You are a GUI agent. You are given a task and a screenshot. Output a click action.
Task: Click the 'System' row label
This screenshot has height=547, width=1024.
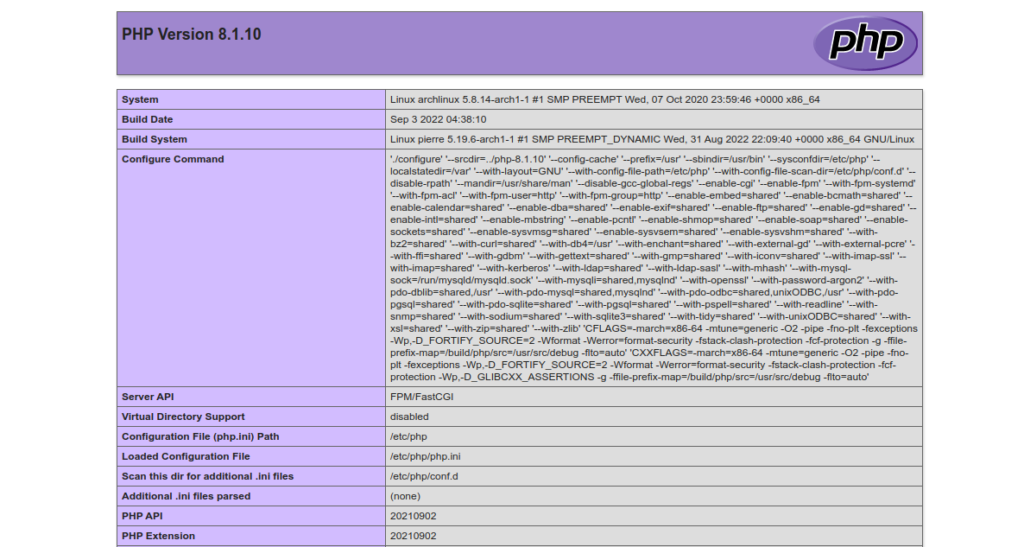coord(140,99)
